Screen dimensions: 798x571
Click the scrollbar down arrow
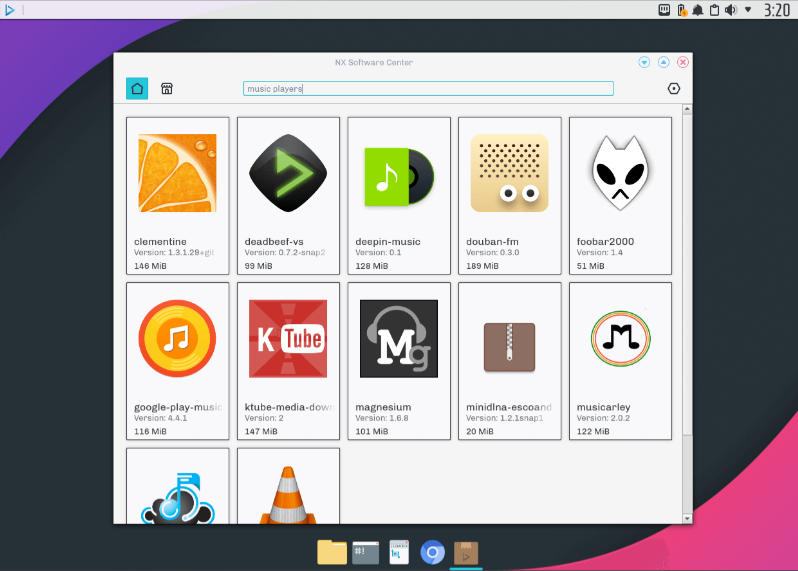pyautogui.click(x=687, y=519)
